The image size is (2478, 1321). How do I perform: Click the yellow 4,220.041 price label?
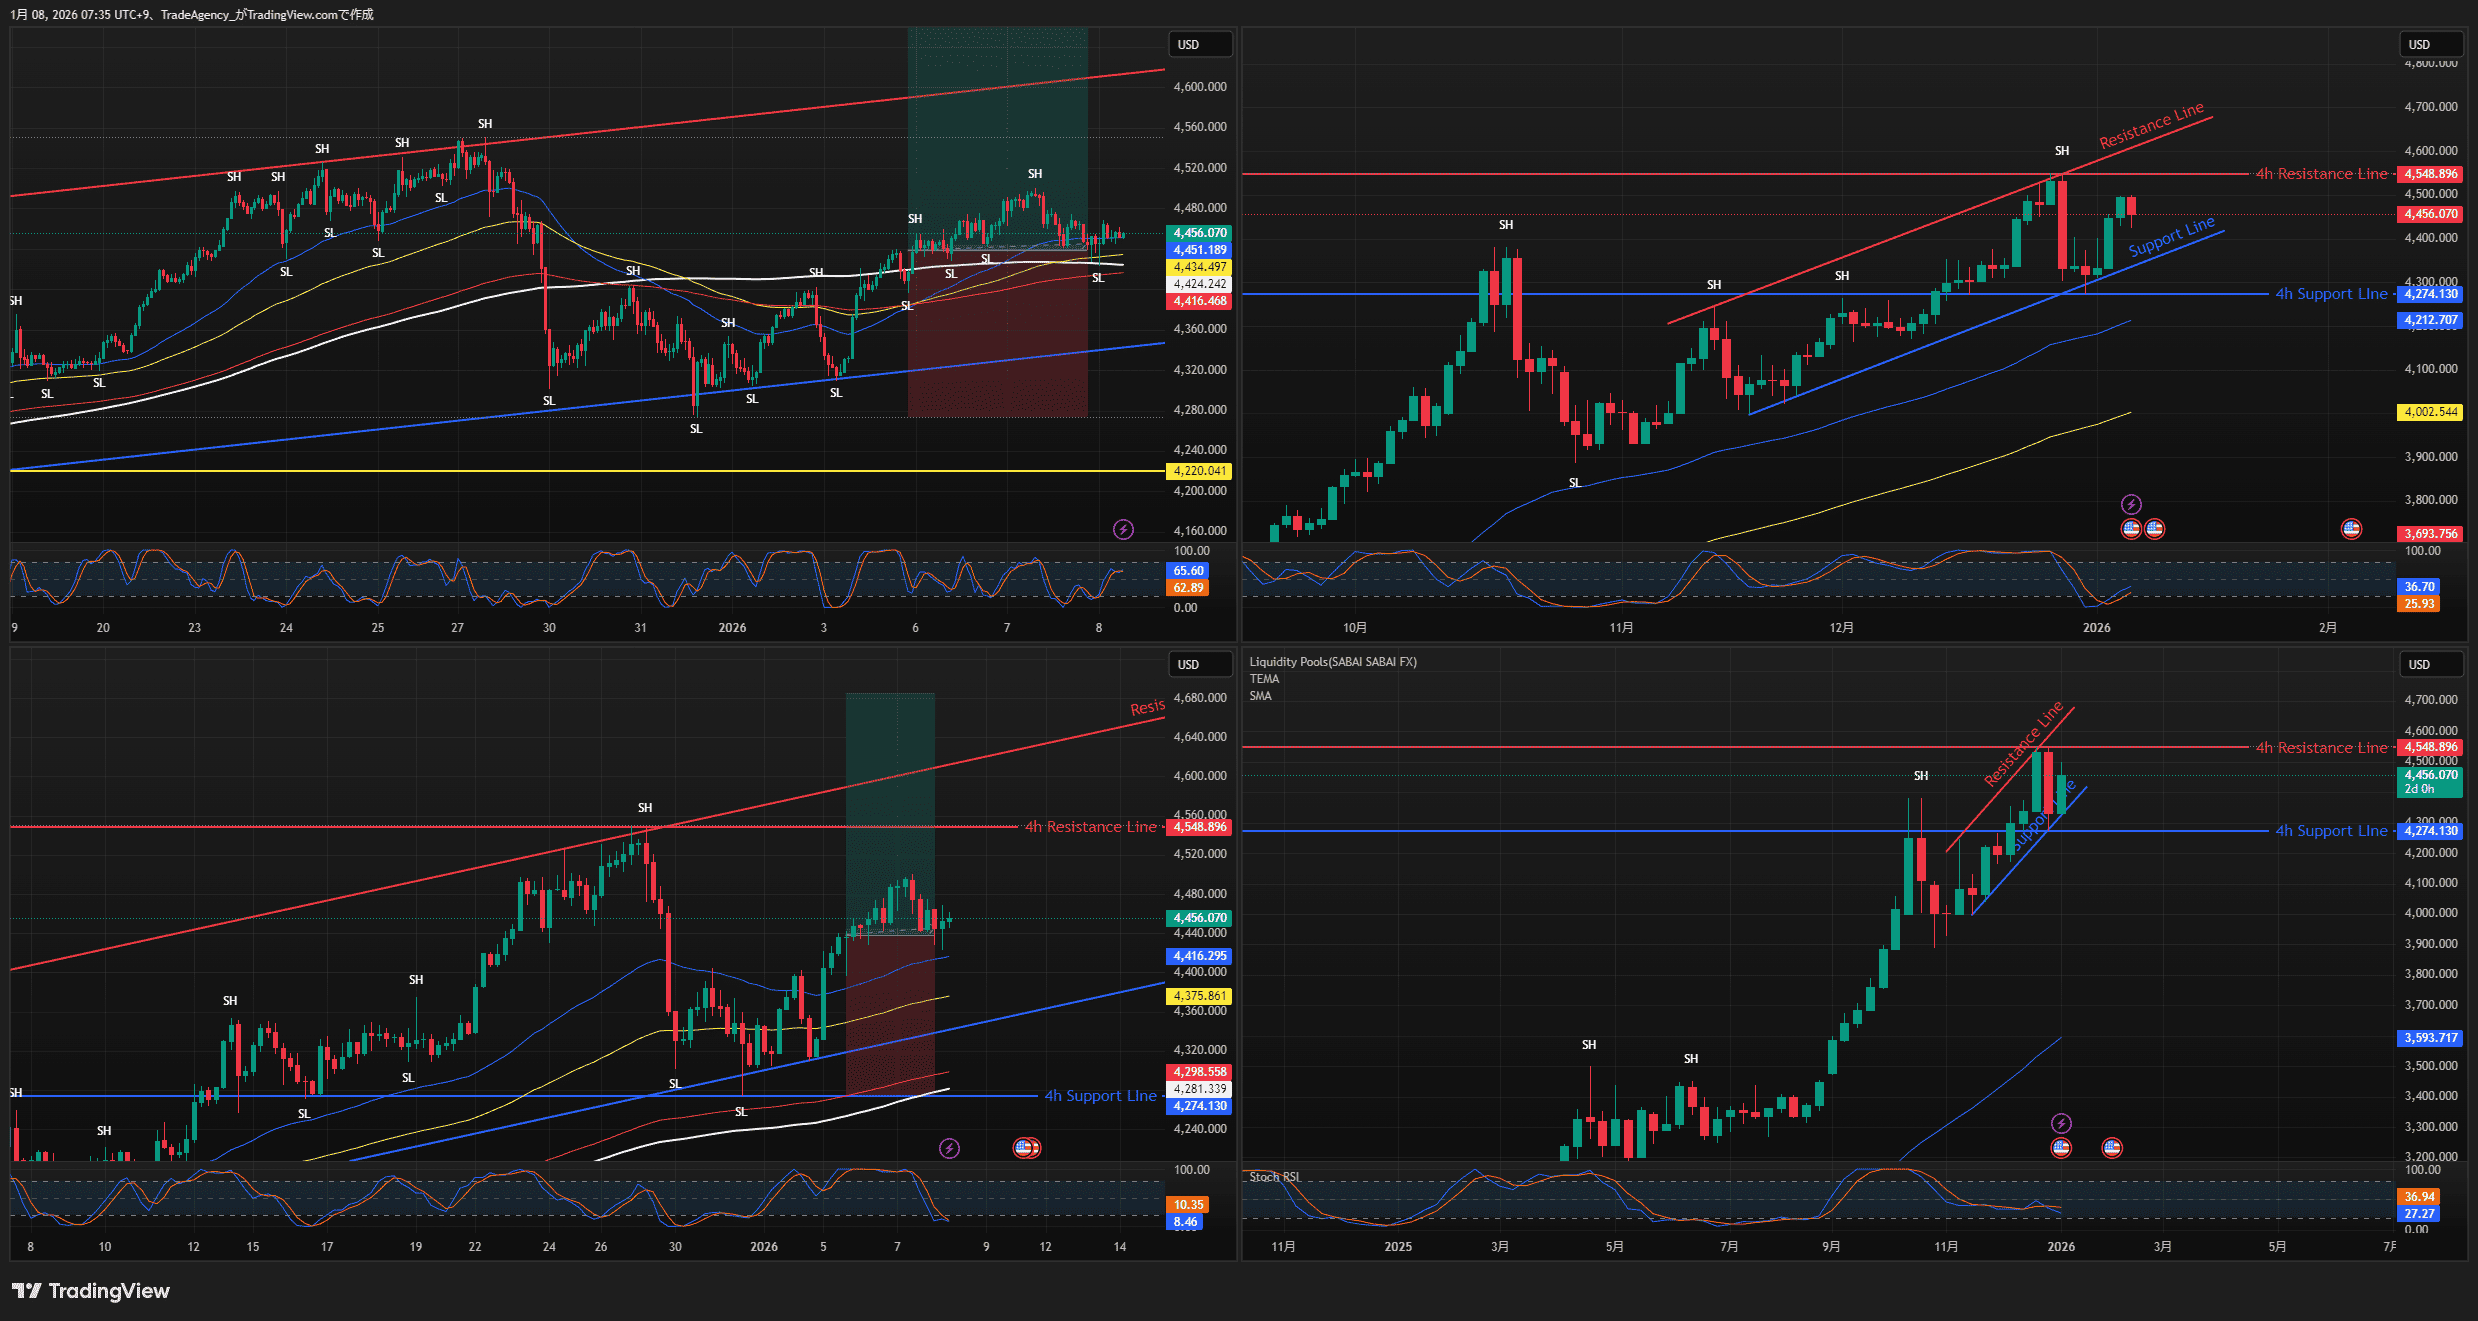tap(1199, 471)
